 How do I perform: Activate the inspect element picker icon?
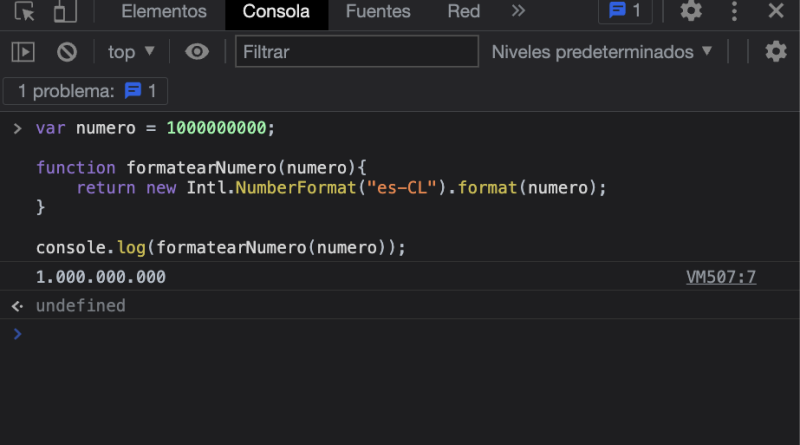click(24, 11)
